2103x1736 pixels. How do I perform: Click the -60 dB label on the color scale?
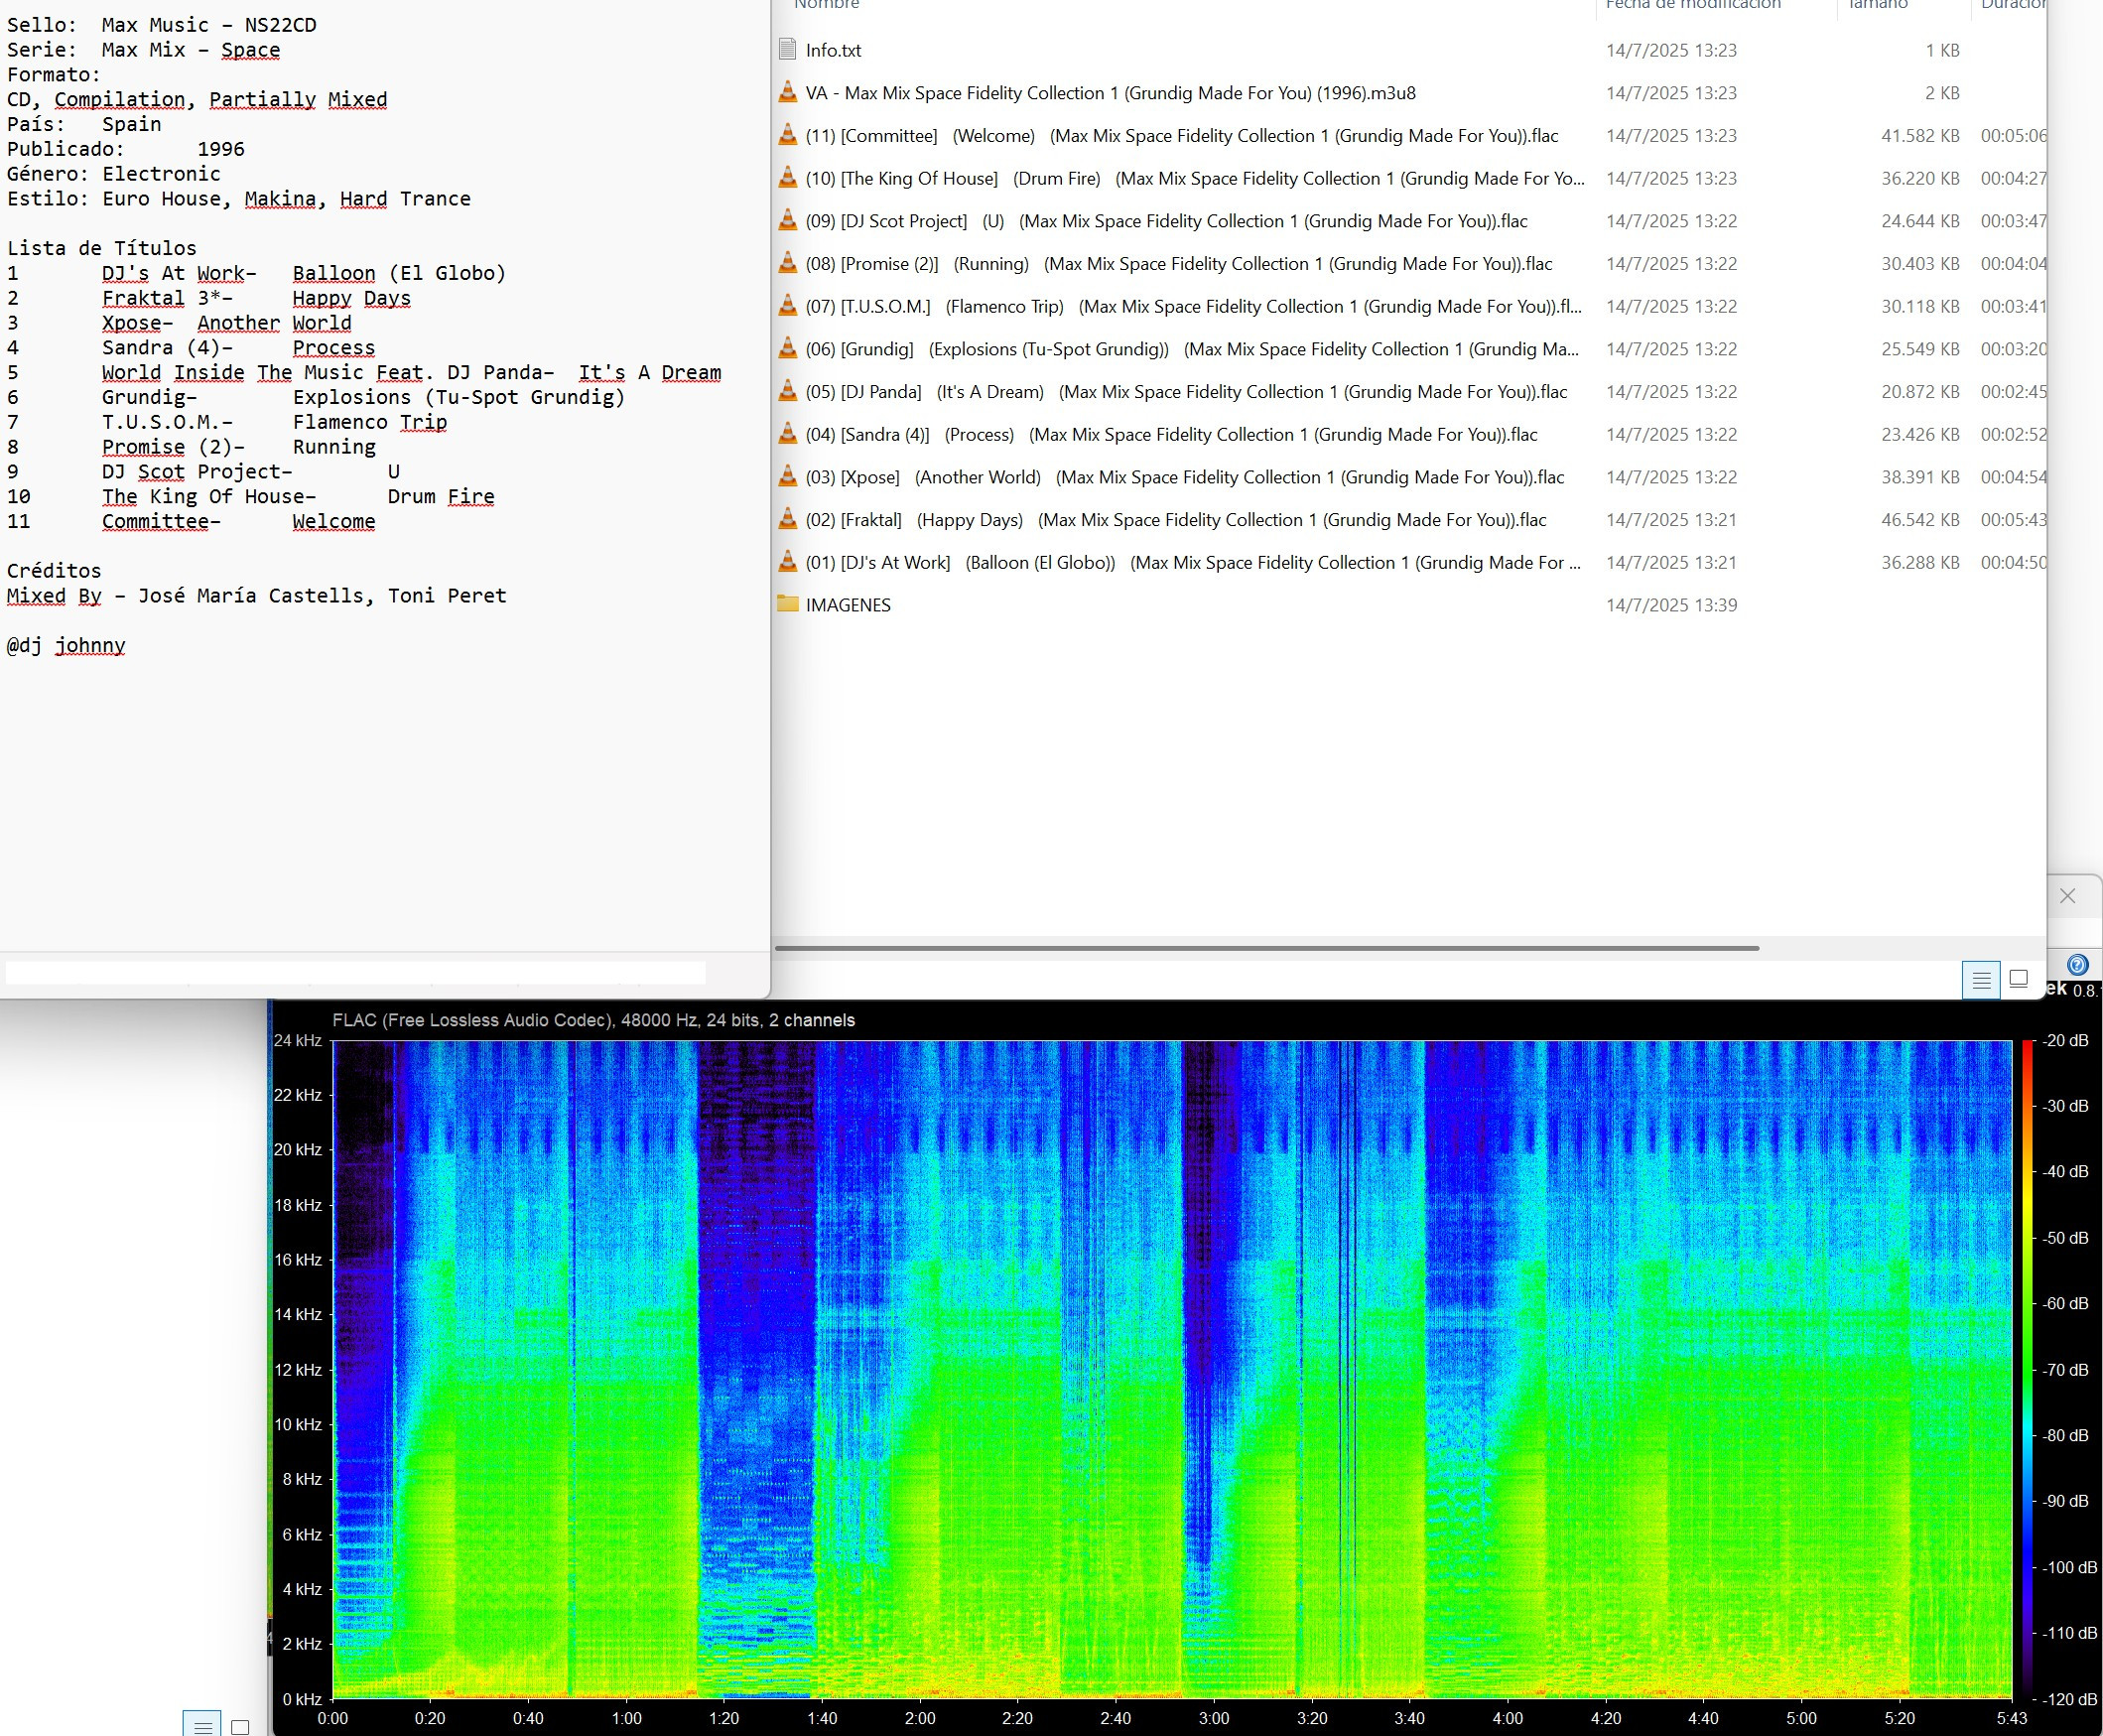coord(2064,1303)
